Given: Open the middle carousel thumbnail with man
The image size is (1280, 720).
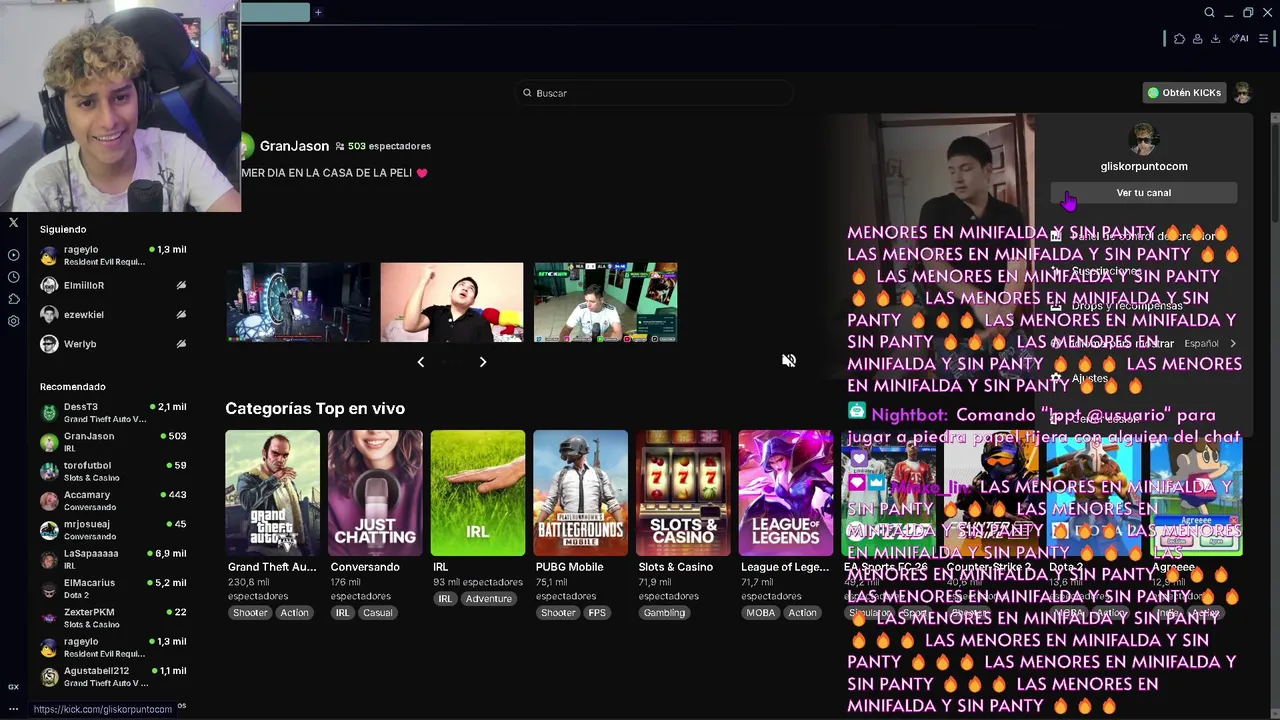Looking at the screenshot, I should coord(451,302).
